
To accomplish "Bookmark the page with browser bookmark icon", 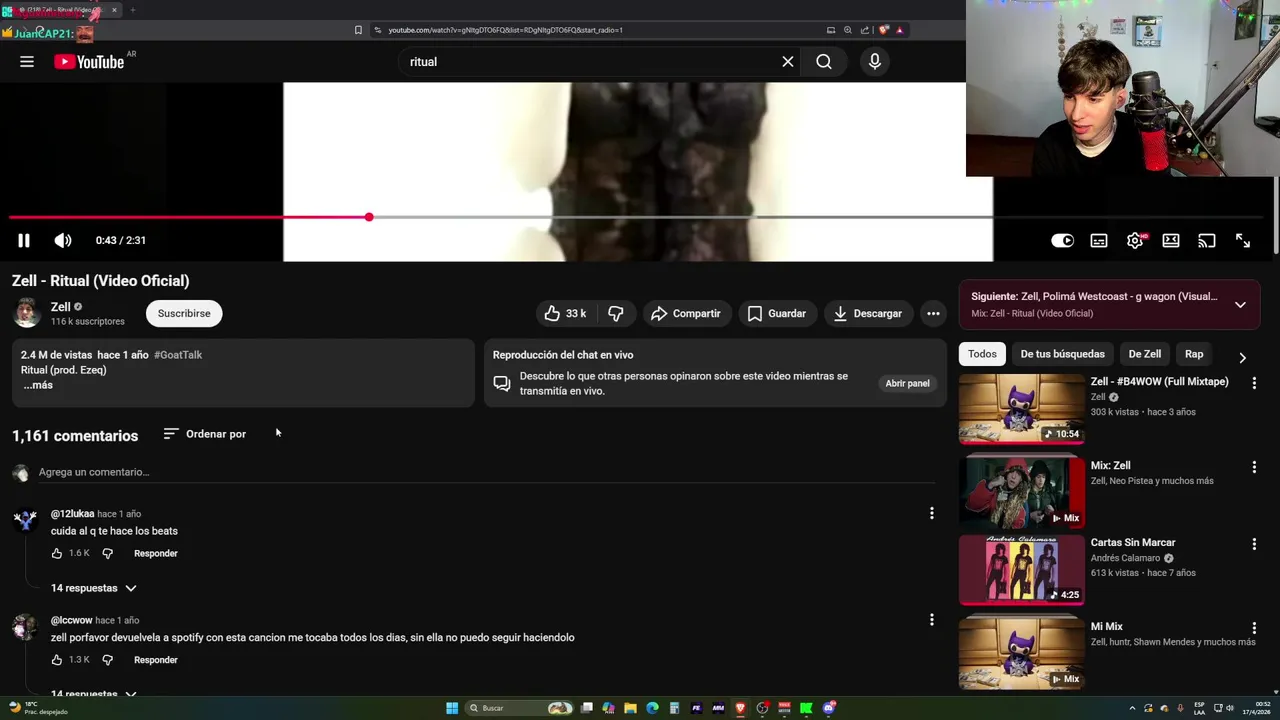I will 358,30.
